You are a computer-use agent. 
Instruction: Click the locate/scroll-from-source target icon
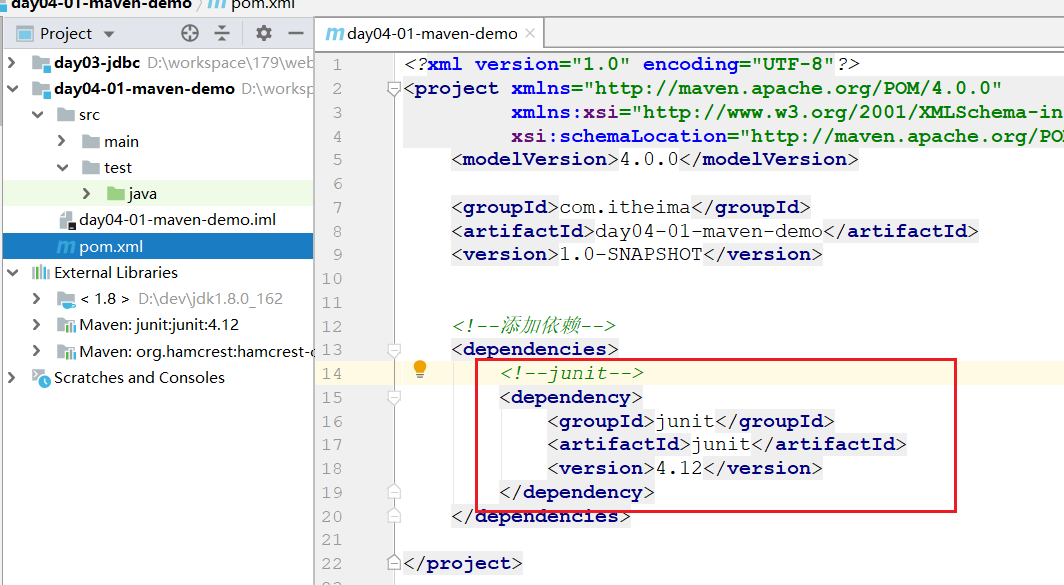coord(190,33)
